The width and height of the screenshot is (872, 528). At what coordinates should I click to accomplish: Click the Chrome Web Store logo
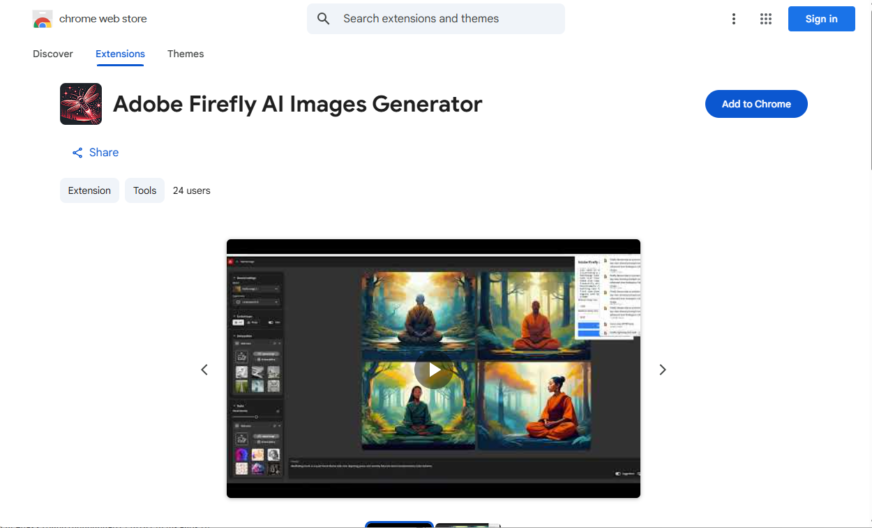click(x=42, y=19)
